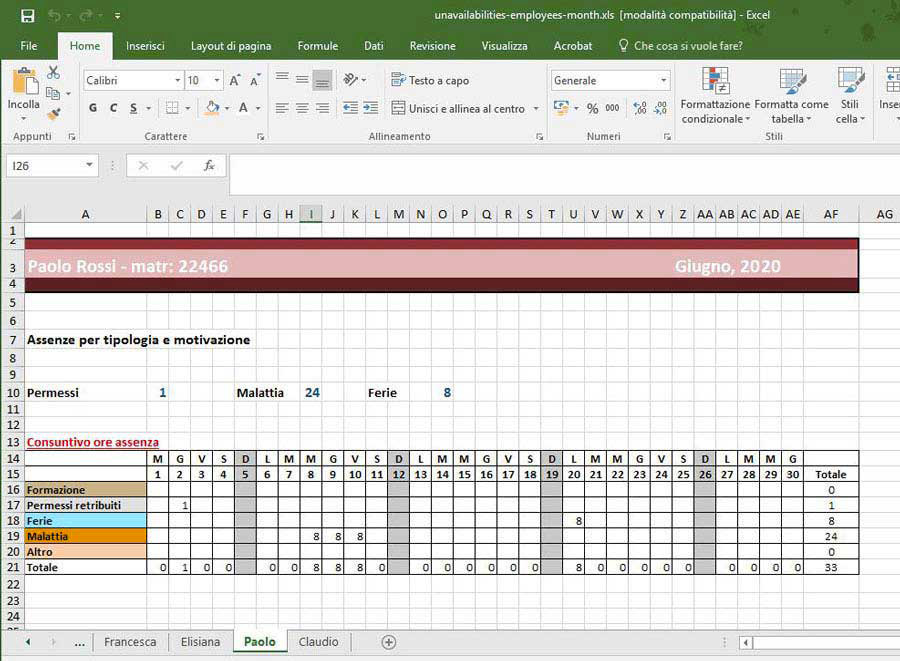Open the merge options dropdown arrow
Image resolution: width=900 pixels, height=661 pixels.
pyautogui.click(x=536, y=108)
